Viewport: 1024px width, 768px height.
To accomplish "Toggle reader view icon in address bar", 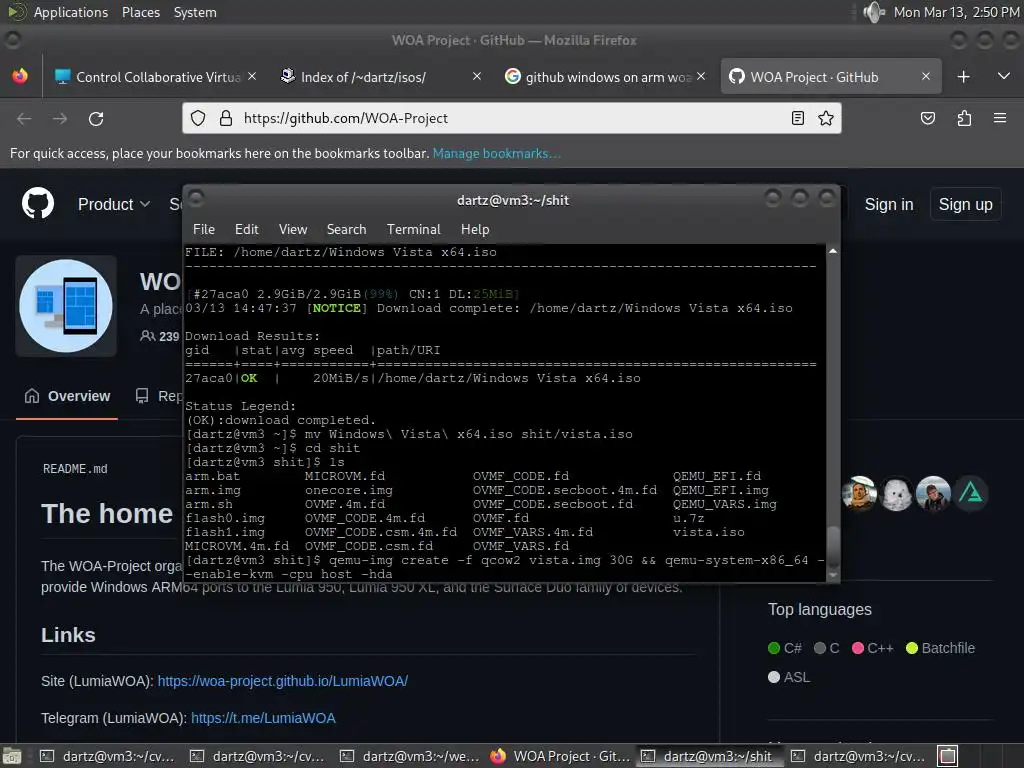I will [797, 118].
